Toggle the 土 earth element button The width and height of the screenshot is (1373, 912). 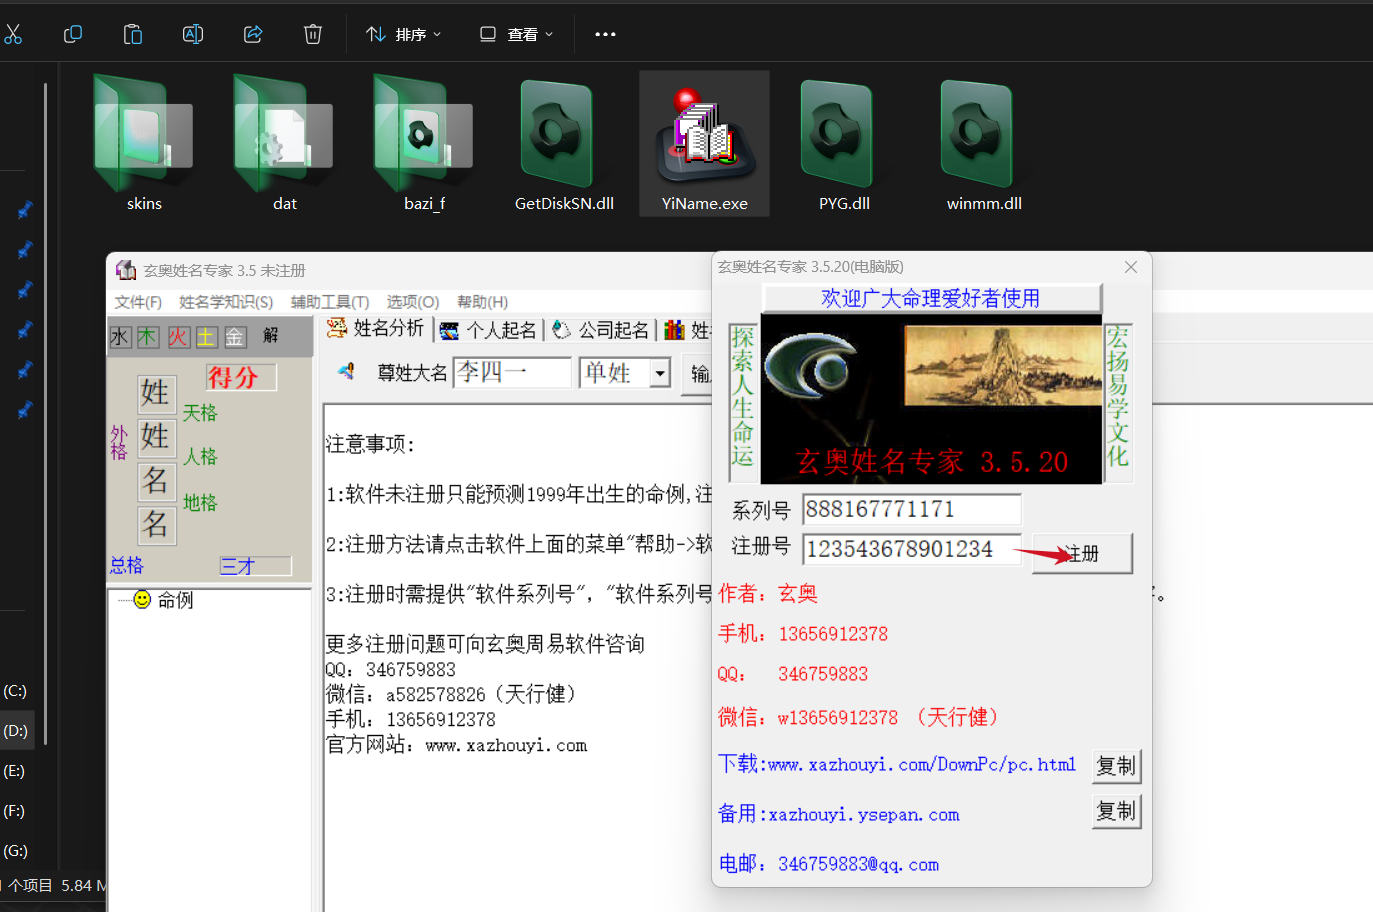[x=206, y=337]
